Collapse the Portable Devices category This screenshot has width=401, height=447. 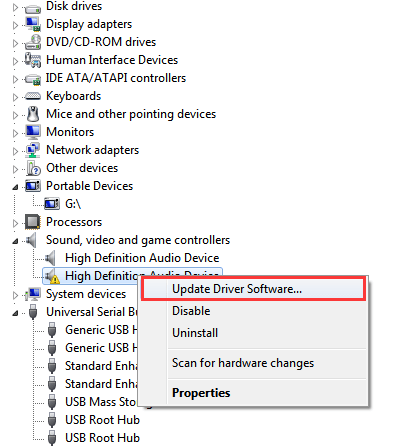(x=15, y=187)
